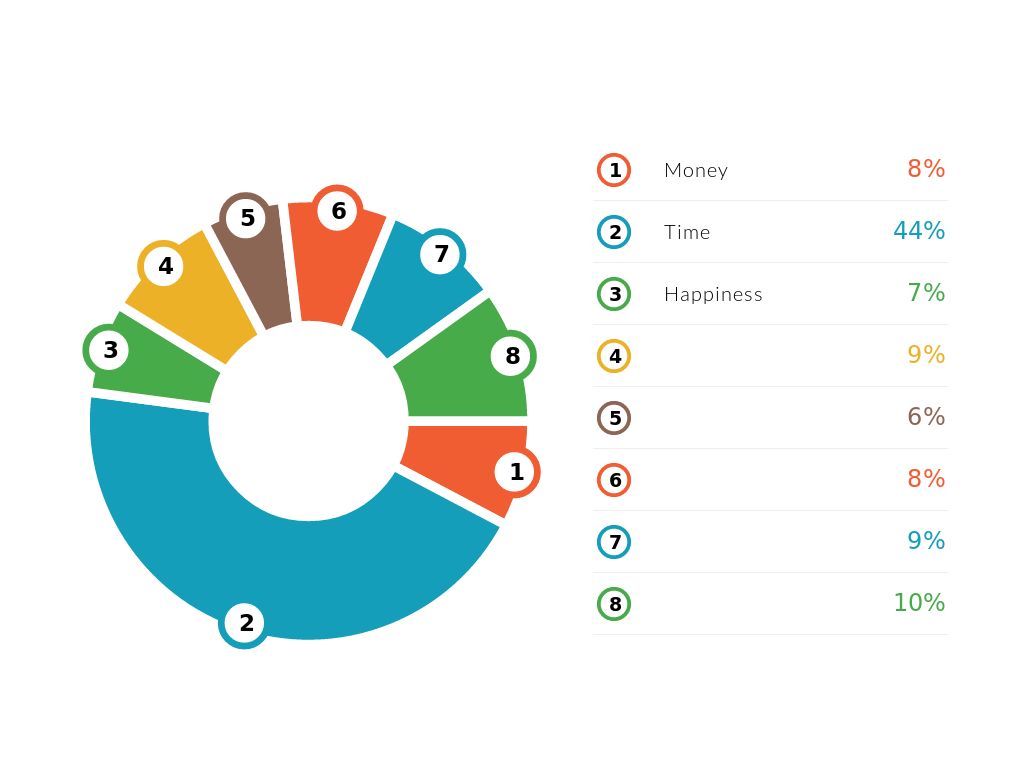Click the number 8 badge on the chart
Screen dimensions: 1024x768
point(512,356)
